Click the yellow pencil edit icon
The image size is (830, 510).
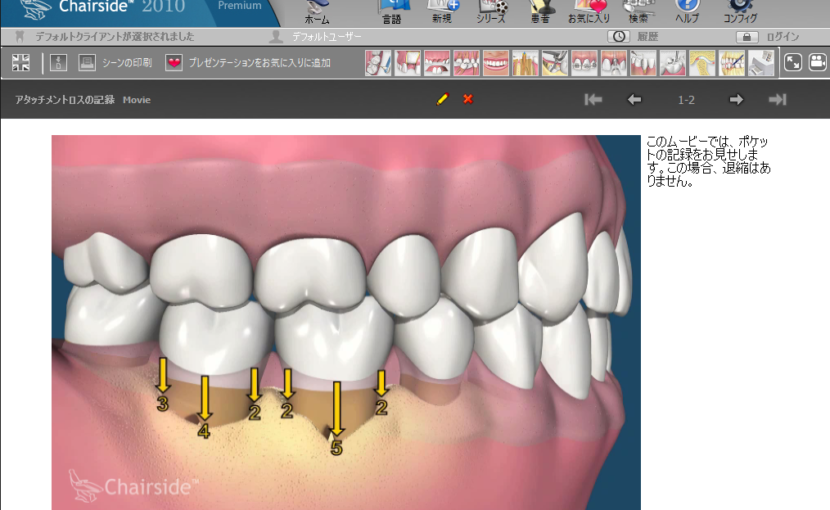(x=443, y=99)
